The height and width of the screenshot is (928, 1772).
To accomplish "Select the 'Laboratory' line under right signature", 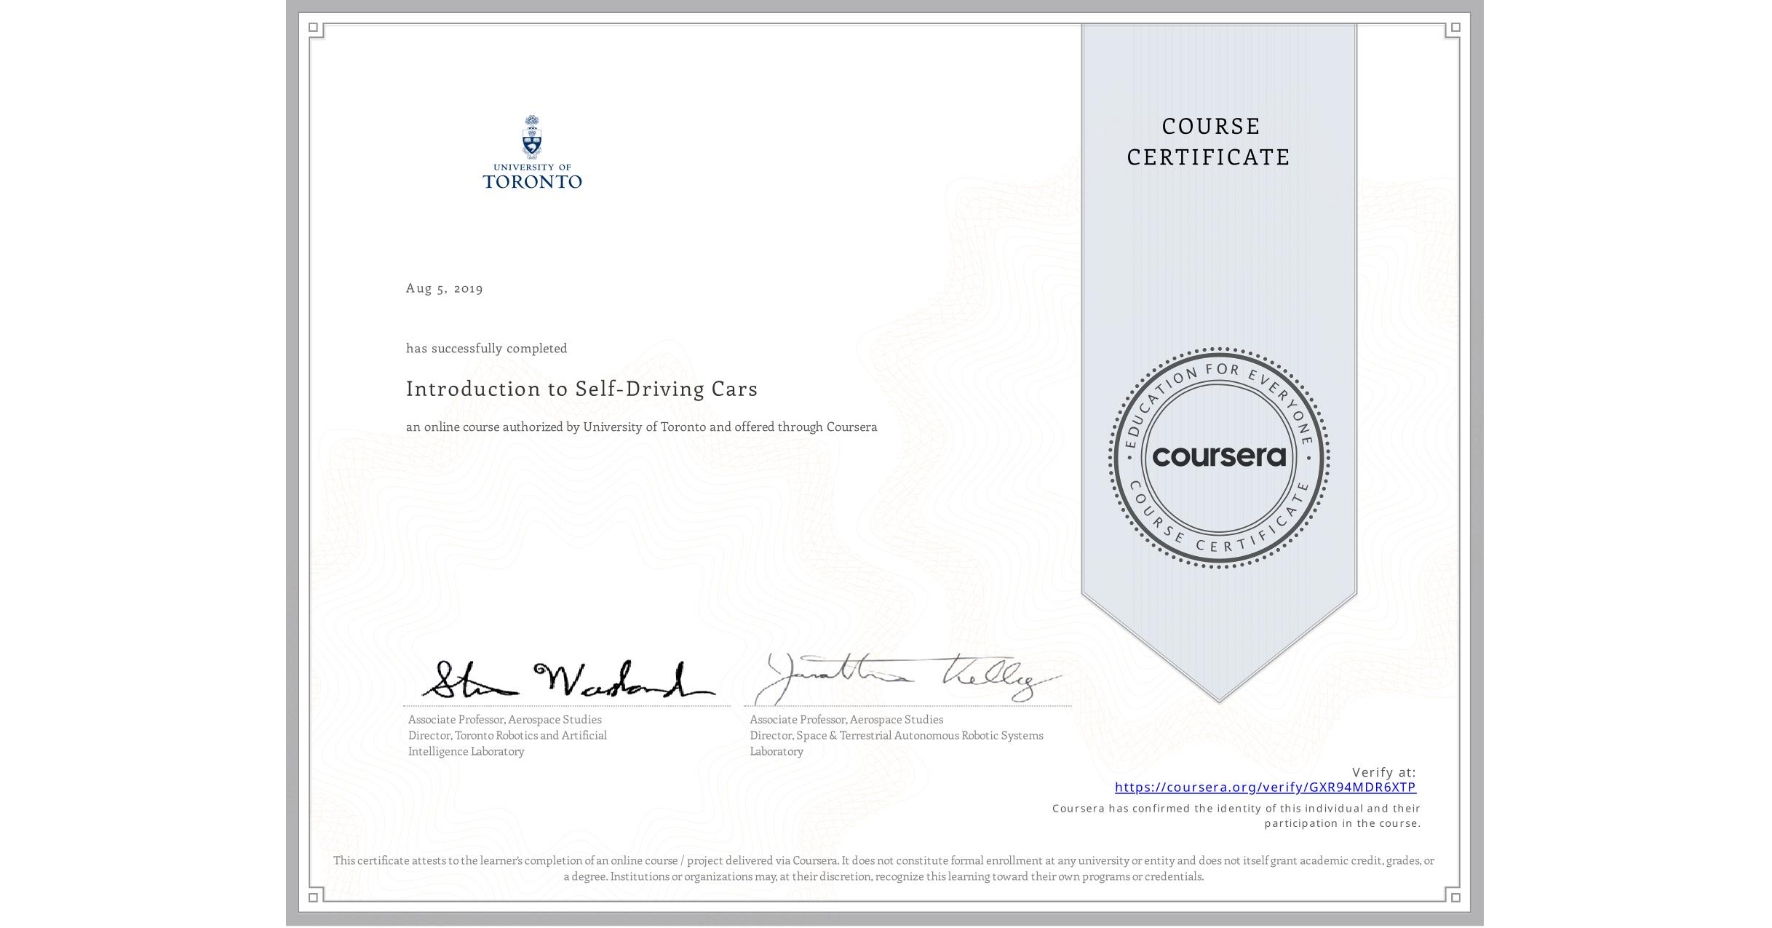I will click(777, 751).
